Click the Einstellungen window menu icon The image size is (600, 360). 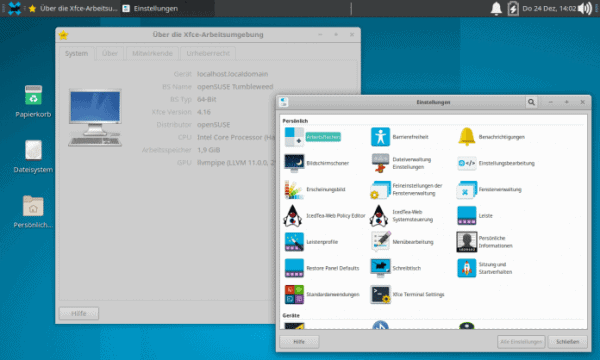(284, 102)
